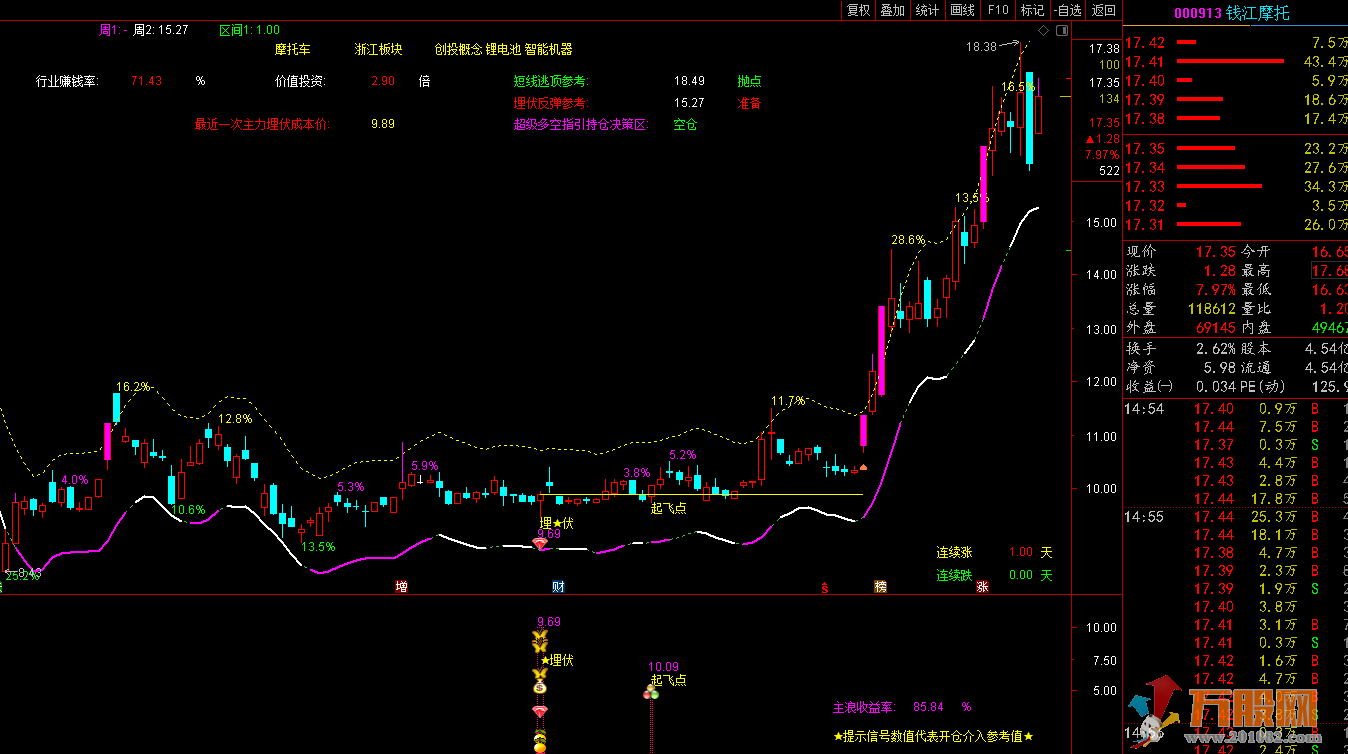Click the 财 event marker on the timeline
Viewport: 1348px width, 754px height.
click(x=558, y=586)
